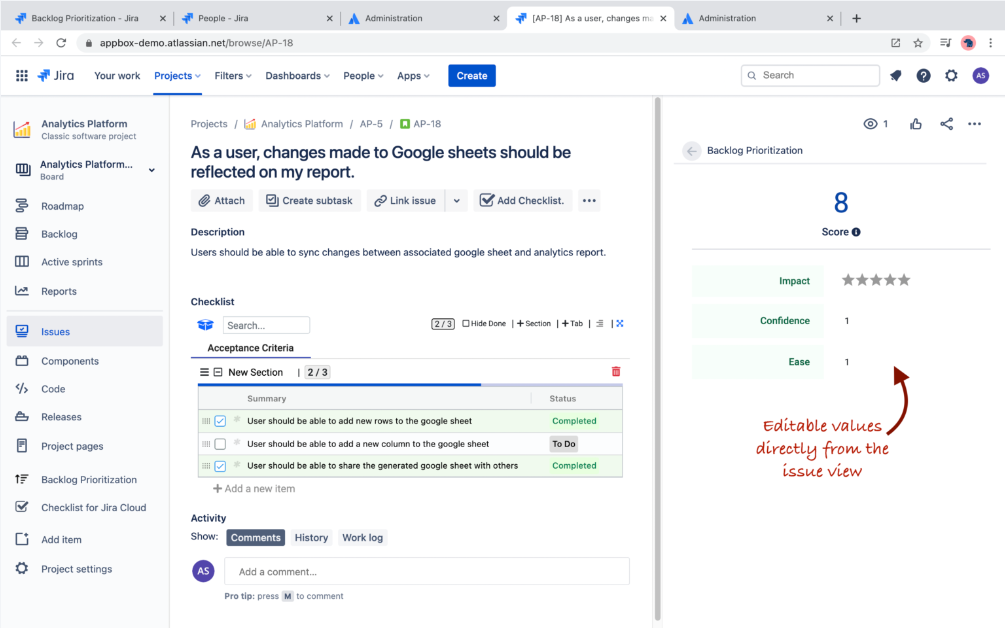1005x628 pixels.
Task: Click the share issue icon
Action: click(x=946, y=124)
